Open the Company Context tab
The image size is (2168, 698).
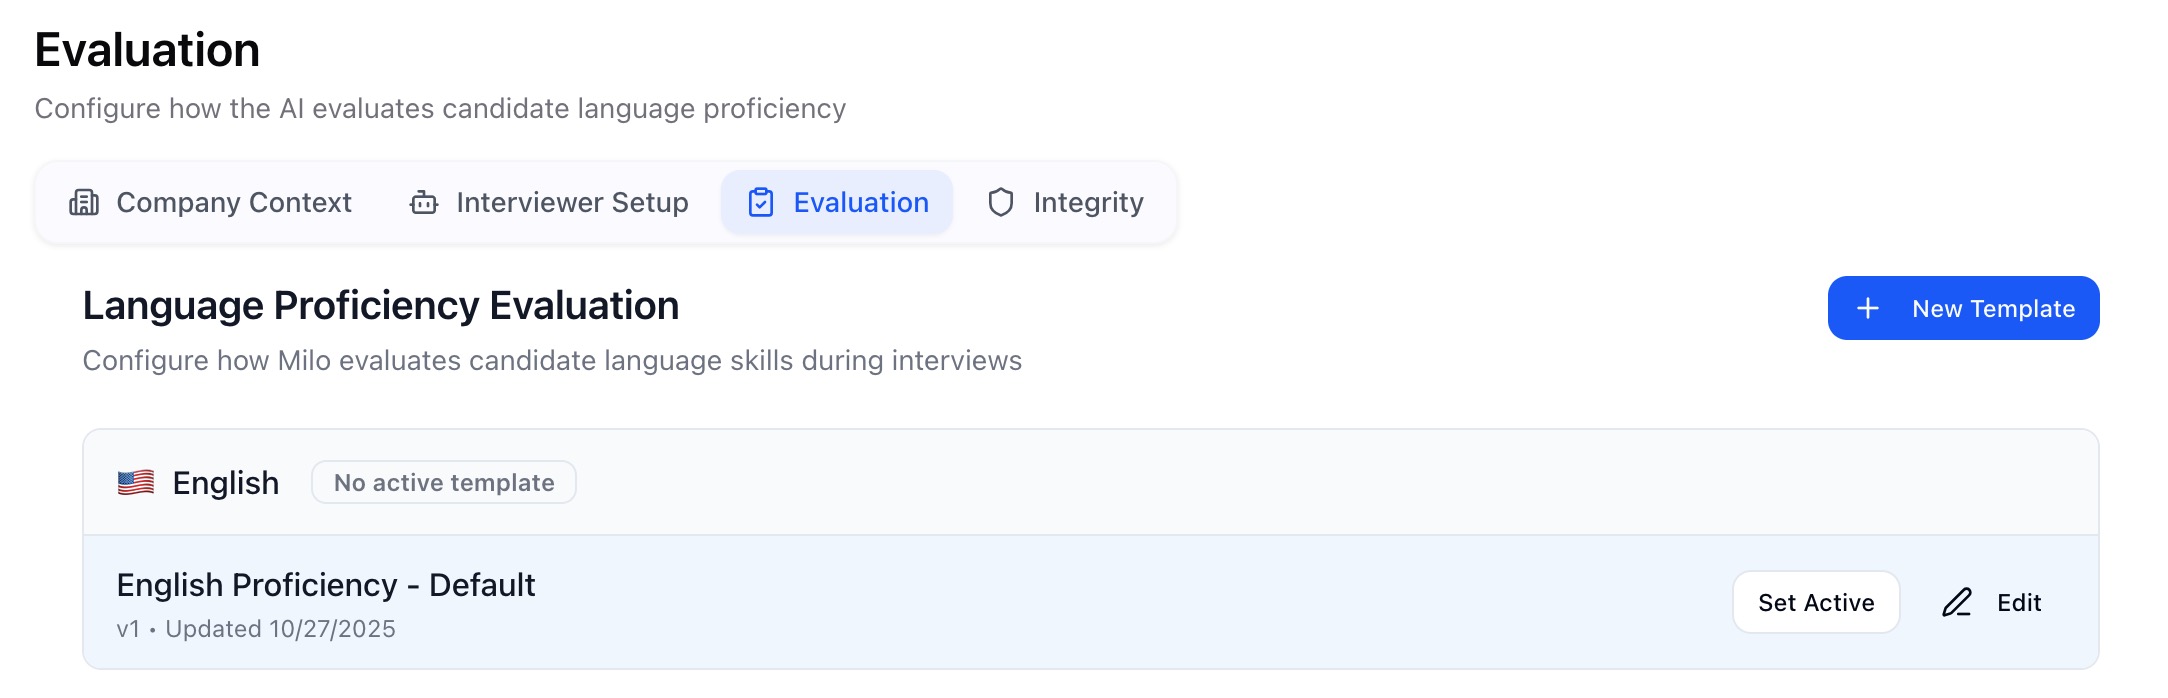234,202
